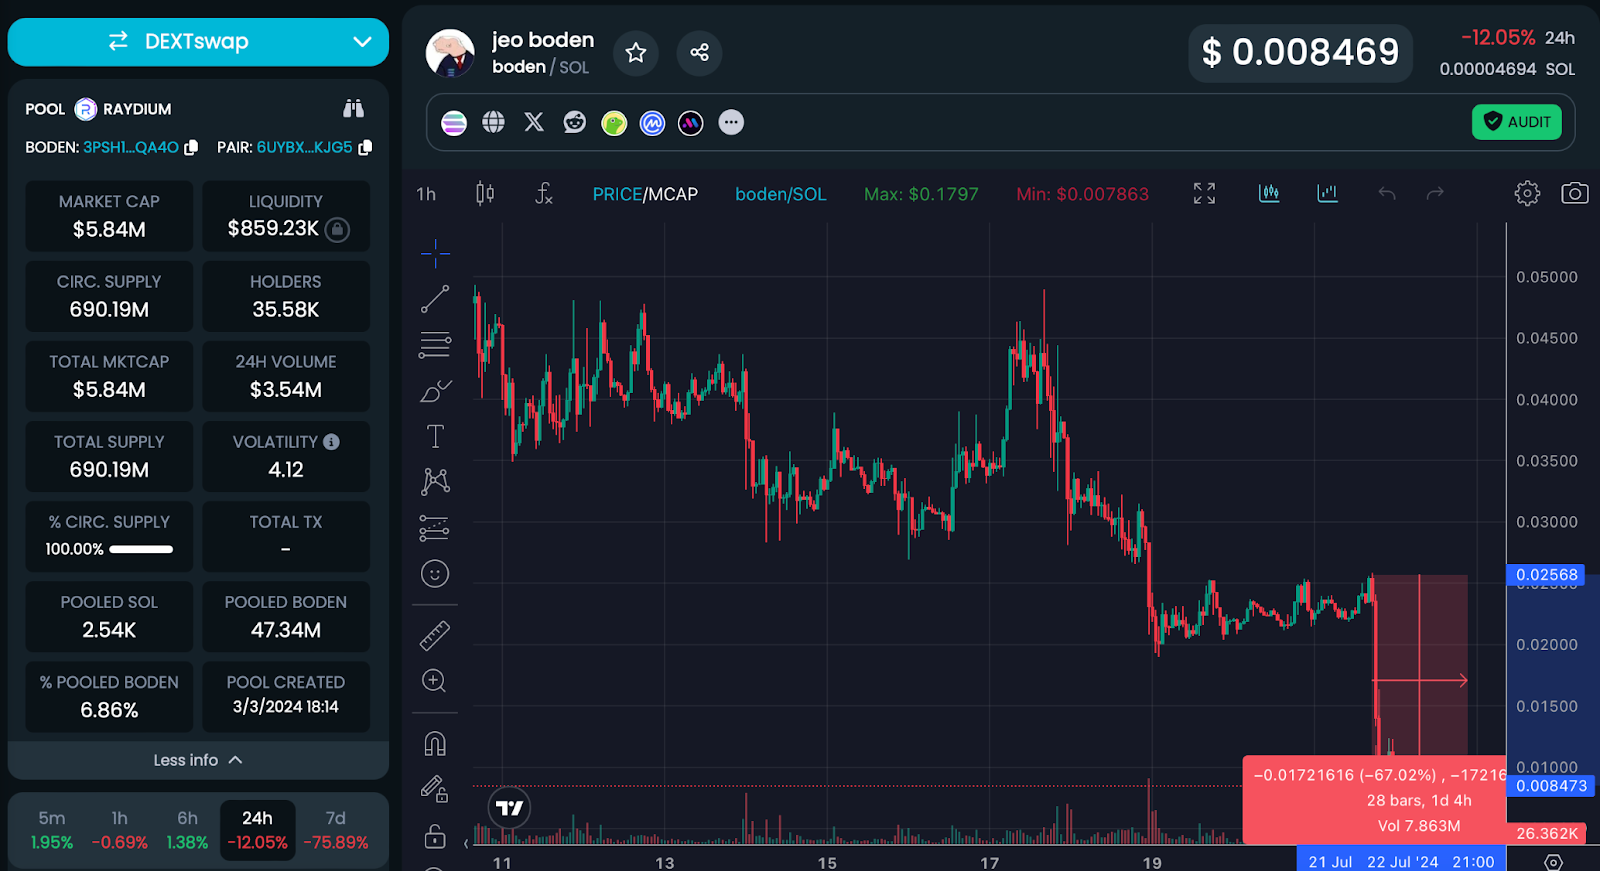Toggle magnet mode
The height and width of the screenshot is (871, 1600).
435,744
